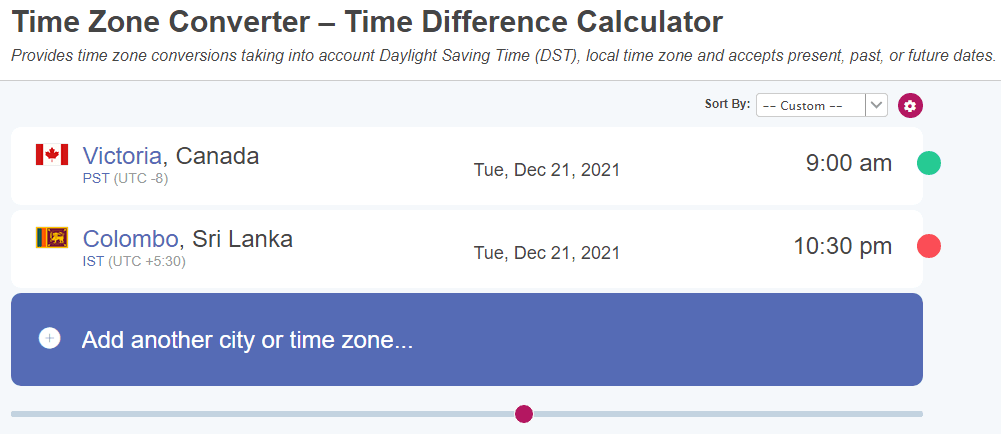Open the Victoria city link
The height and width of the screenshot is (434, 1001).
[x=122, y=156]
